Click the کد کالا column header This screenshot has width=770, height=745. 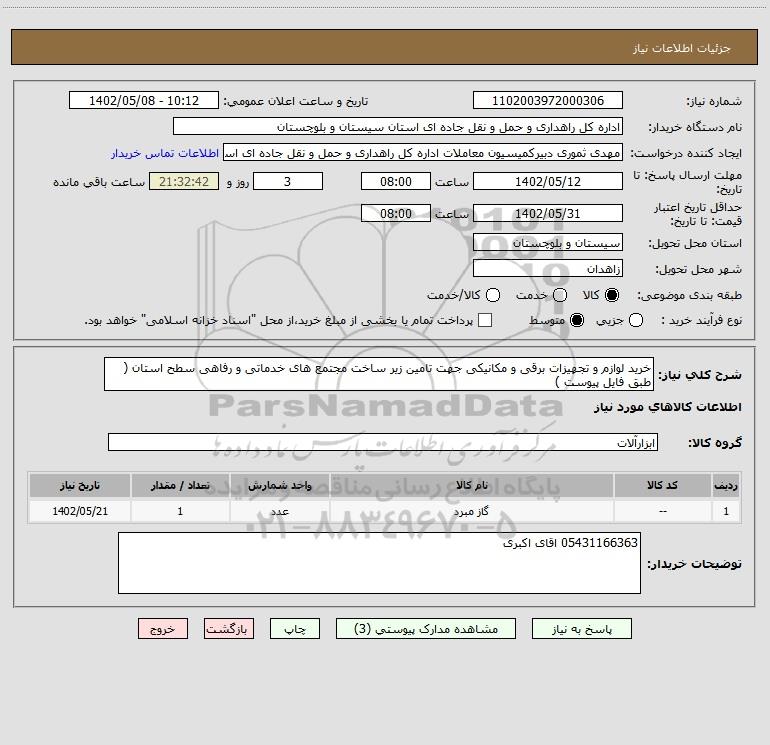(663, 485)
